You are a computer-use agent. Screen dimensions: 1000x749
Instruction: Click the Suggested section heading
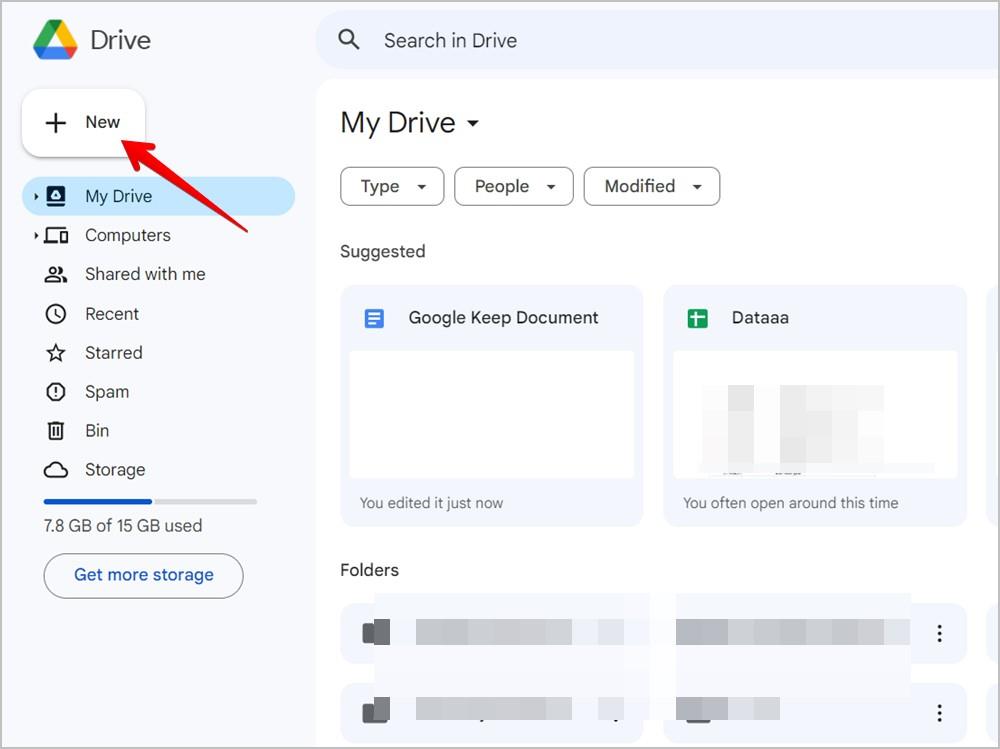pyautogui.click(x=383, y=251)
